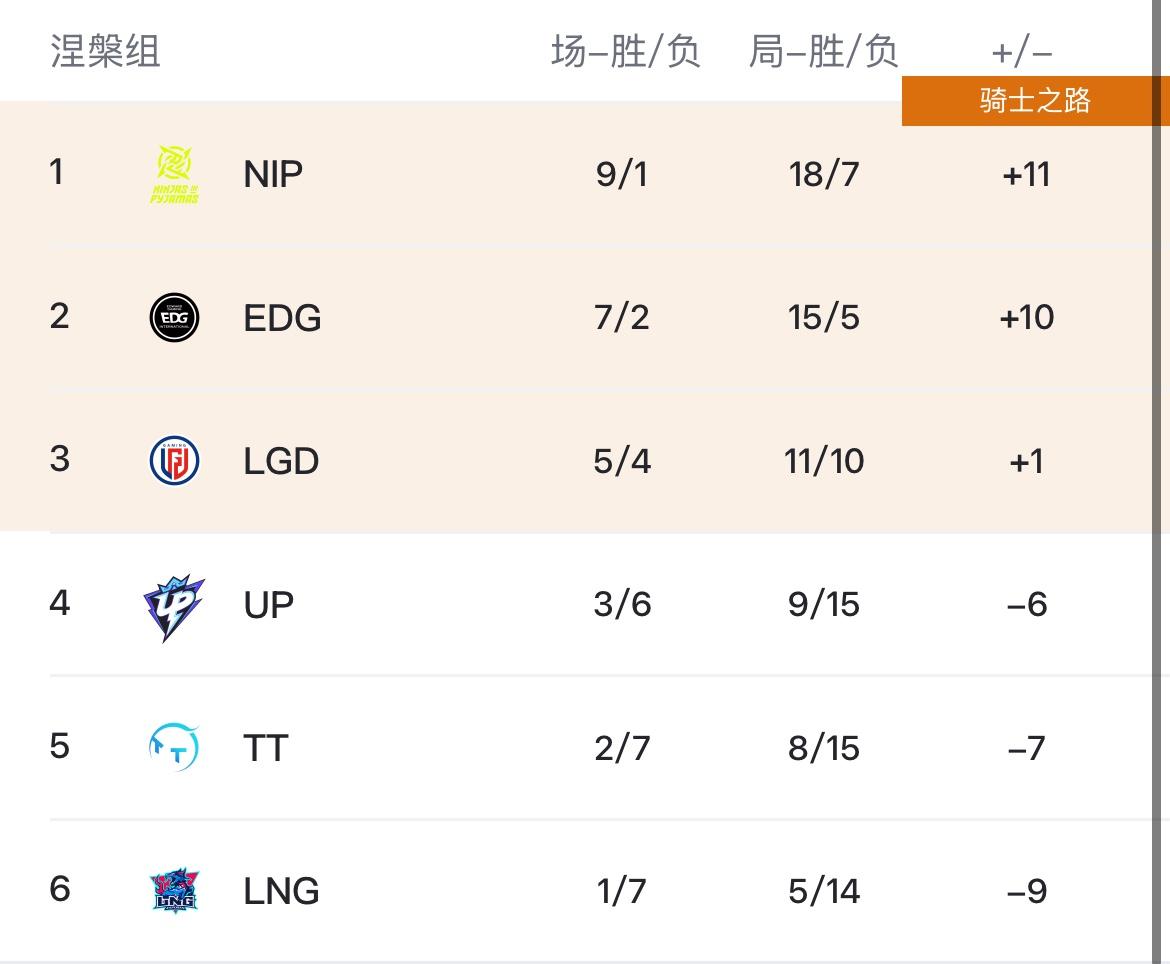Click the LGD Gaming logo
The image size is (1170, 964).
coord(174,461)
